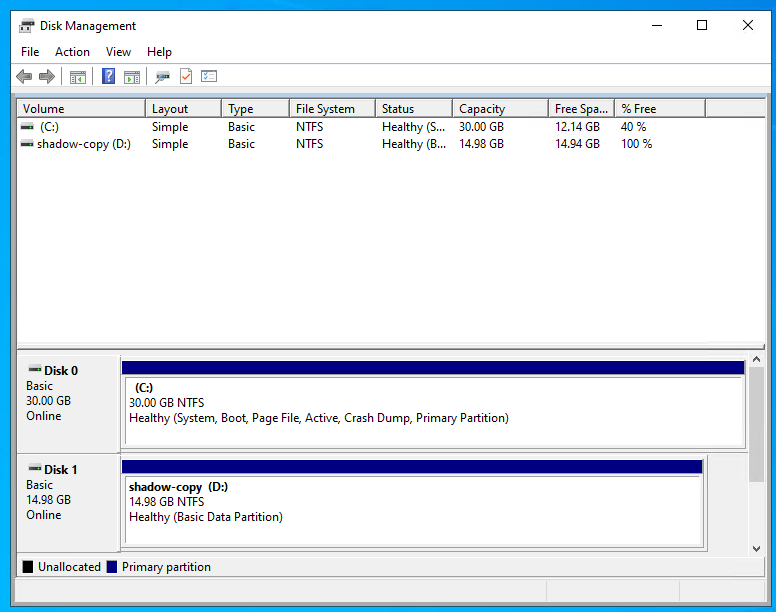Sort by the Capacity column header

500,109
